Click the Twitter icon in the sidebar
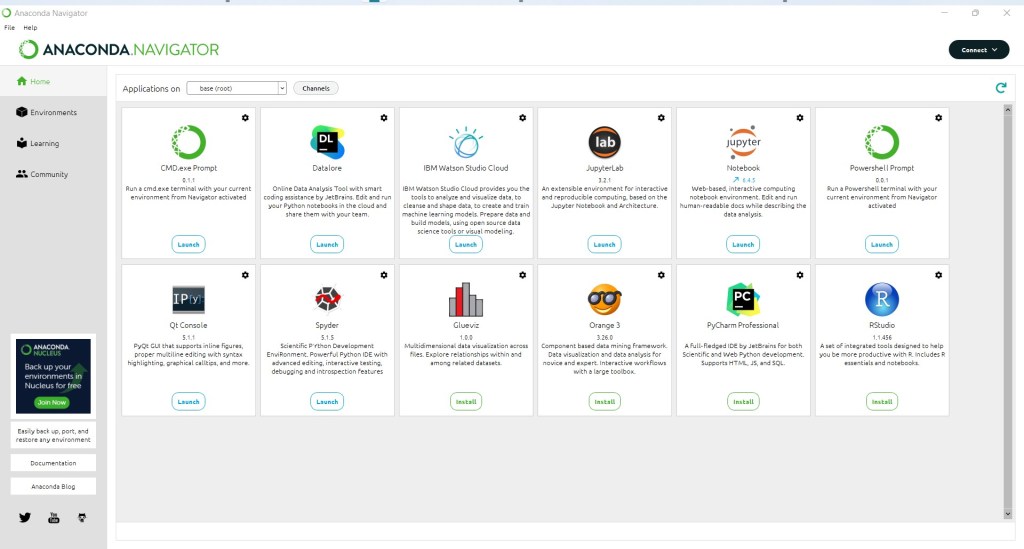Viewport: 1024px width, 549px height. point(25,517)
